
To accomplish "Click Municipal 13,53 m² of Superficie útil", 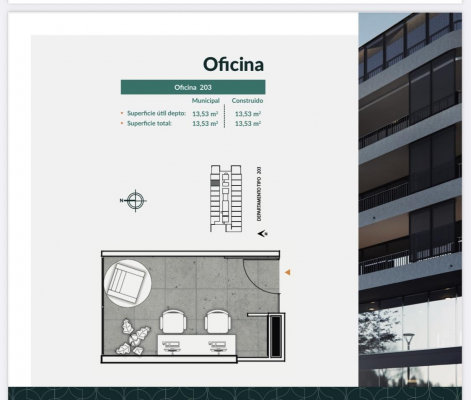I will (x=205, y=114).
